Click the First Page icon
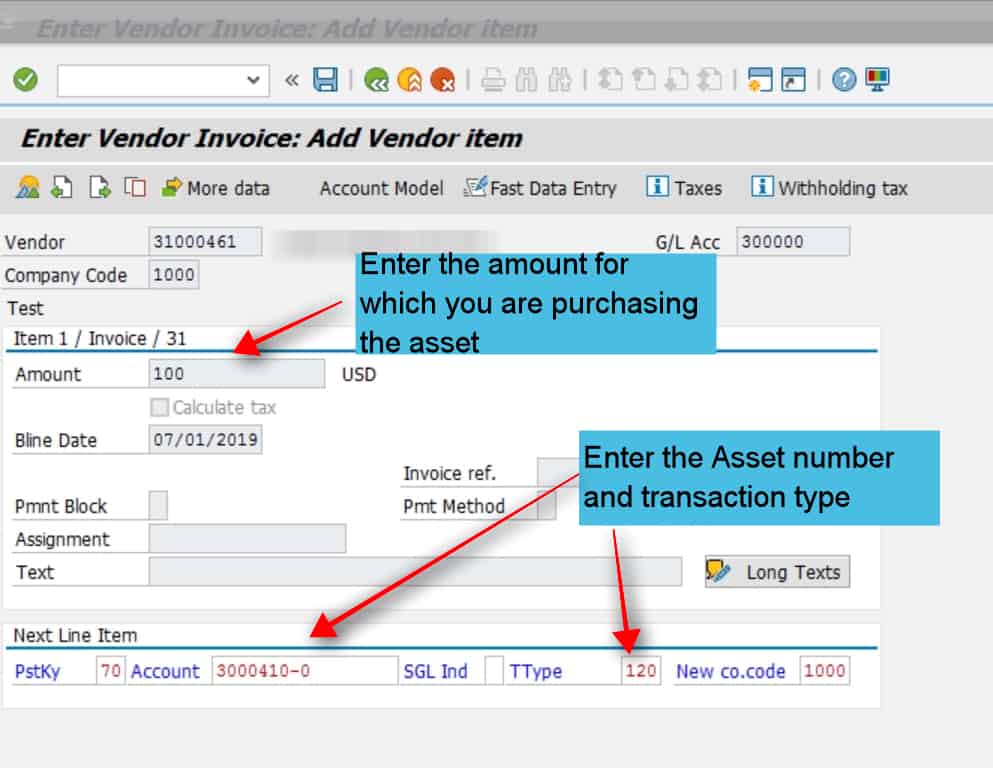Image resolution: width=993 pixels, height=768 pixels. 610,80
